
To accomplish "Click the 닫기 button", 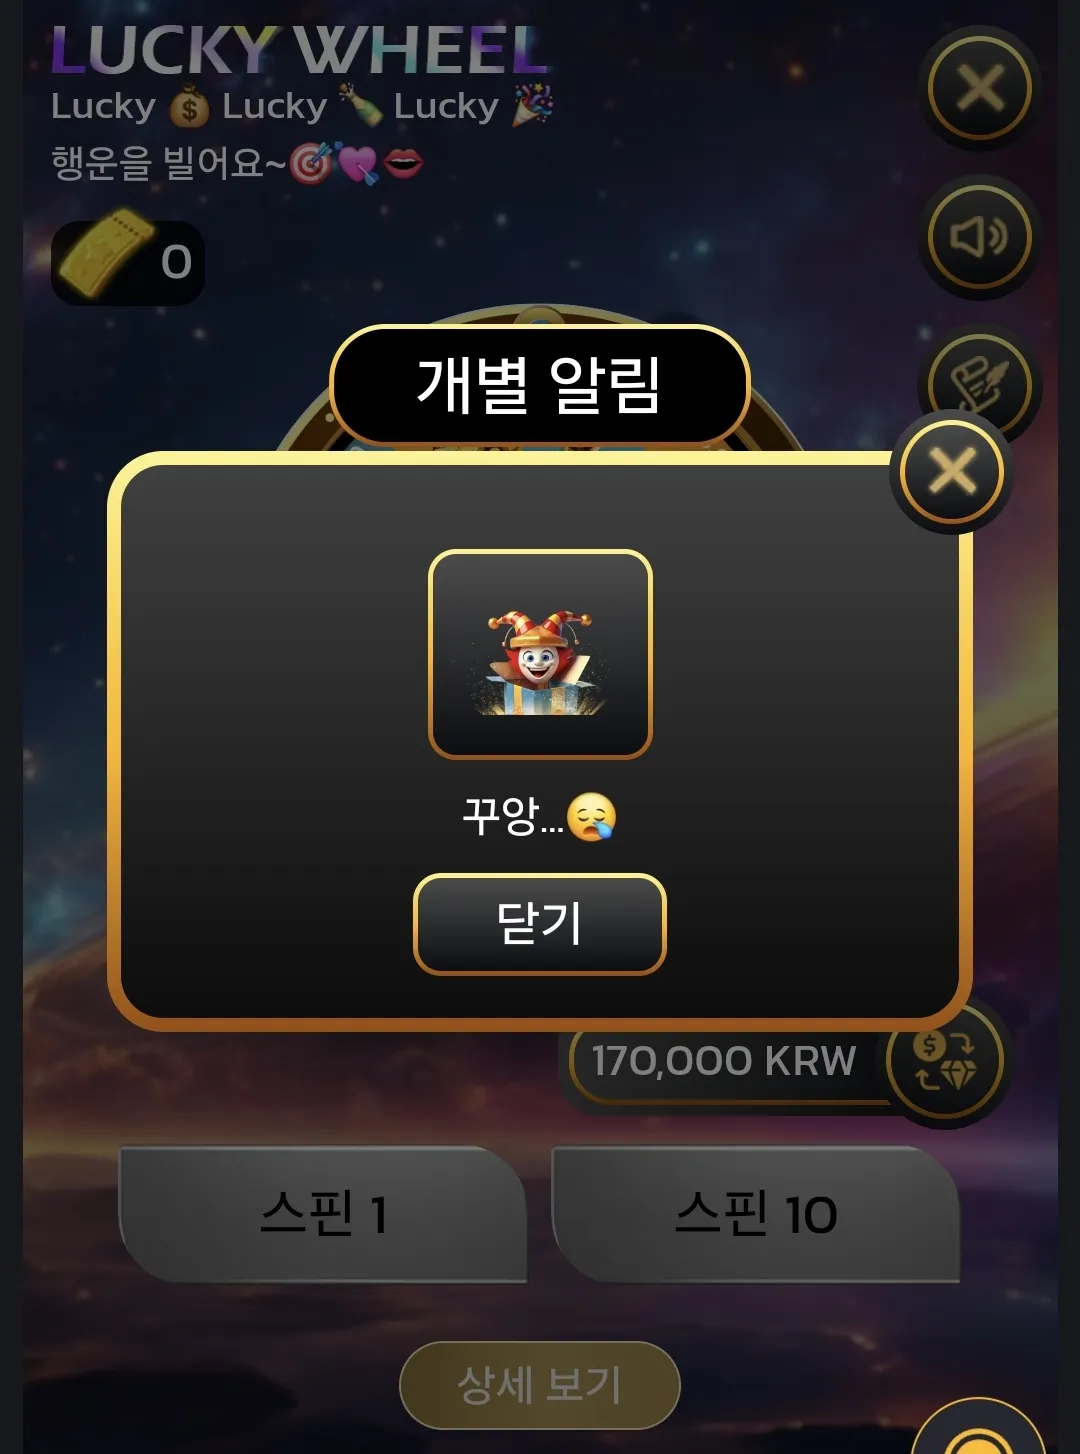I will pyautogui.click(x=540, y=924).
